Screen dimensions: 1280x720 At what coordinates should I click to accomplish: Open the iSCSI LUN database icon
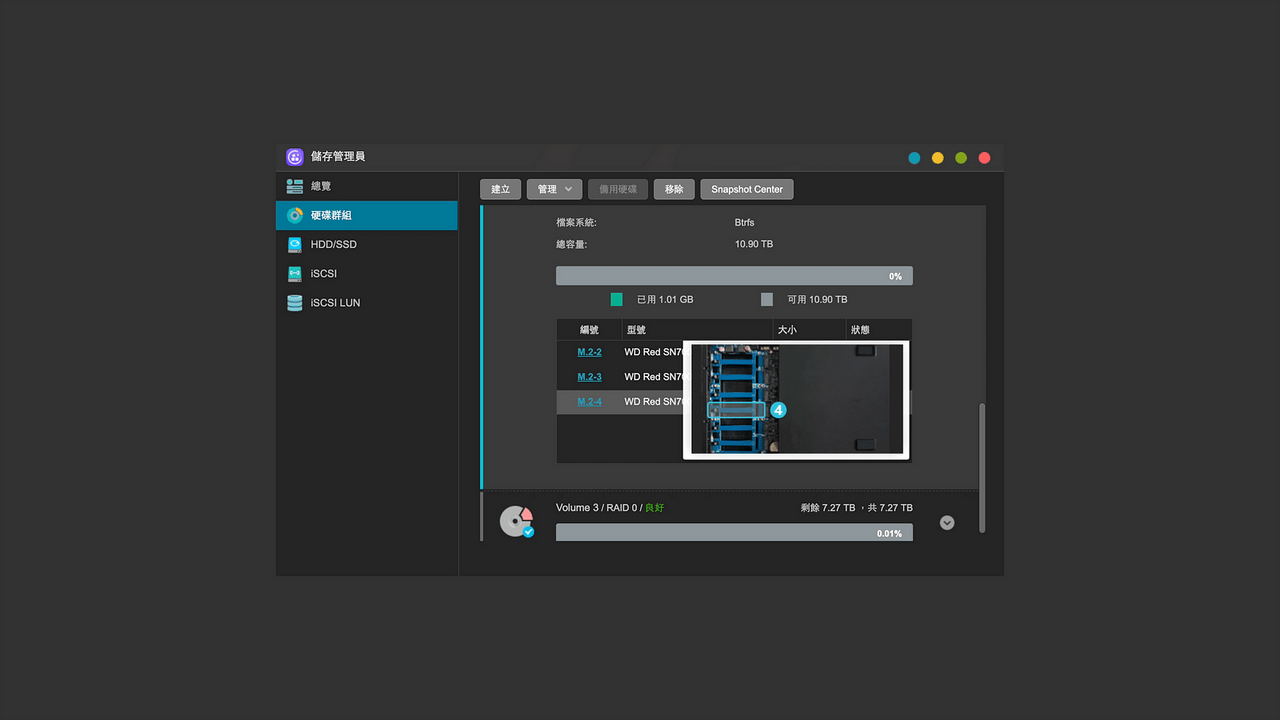295,302
